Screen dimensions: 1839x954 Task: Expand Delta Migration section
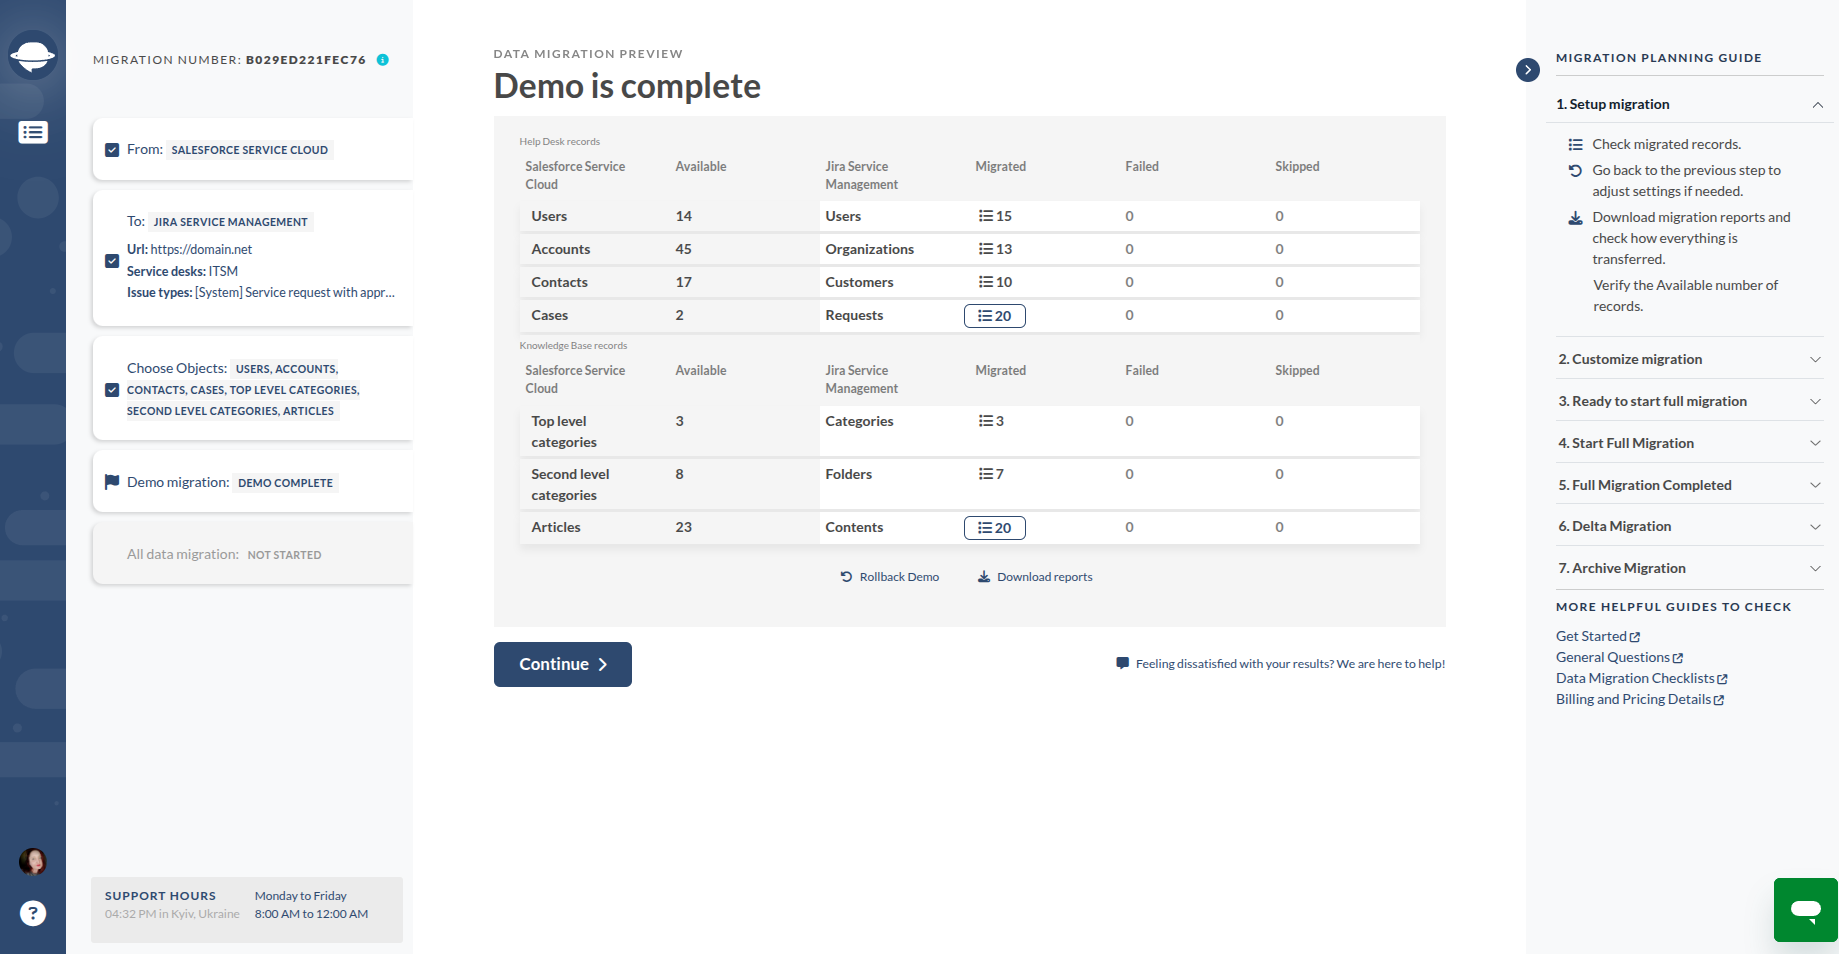click(1690, 526)
